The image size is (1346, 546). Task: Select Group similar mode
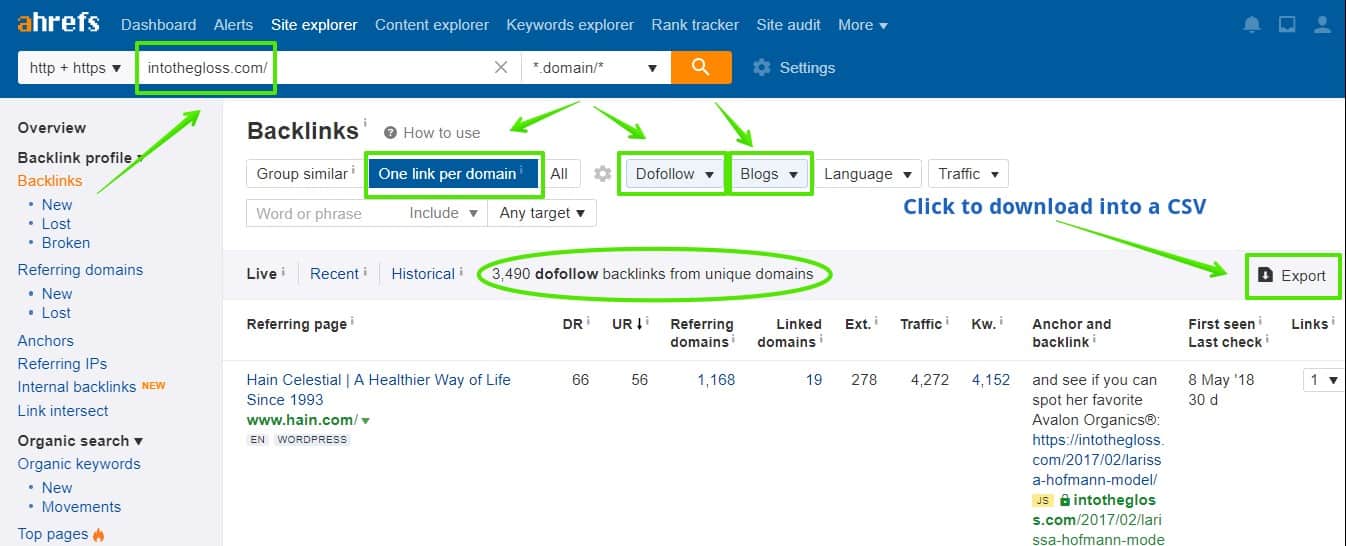pyautogui.click(x=305, y=174)
